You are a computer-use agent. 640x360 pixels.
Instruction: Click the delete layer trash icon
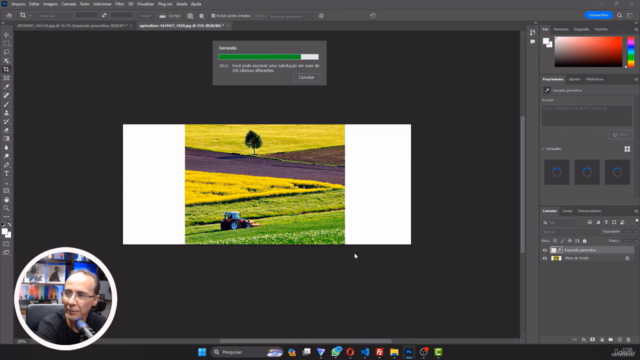[x=629, y=340]
